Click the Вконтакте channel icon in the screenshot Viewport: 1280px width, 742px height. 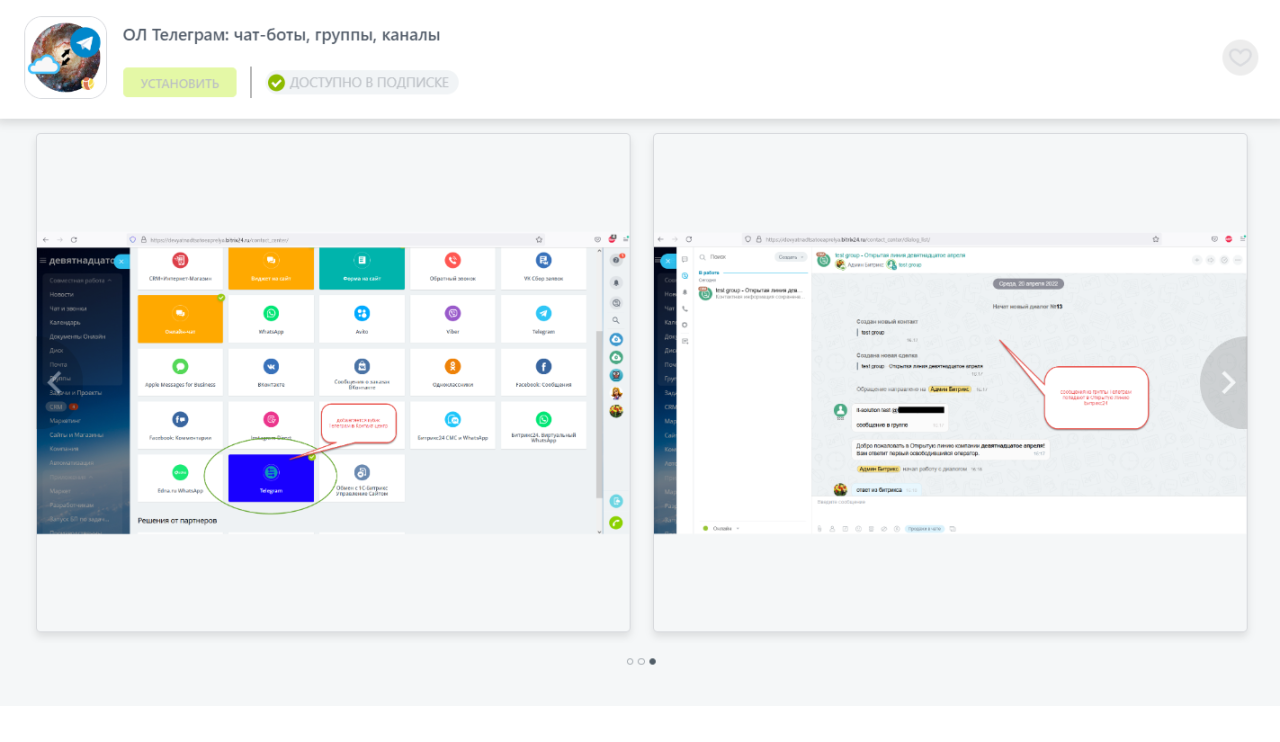[x=271, y=367]
